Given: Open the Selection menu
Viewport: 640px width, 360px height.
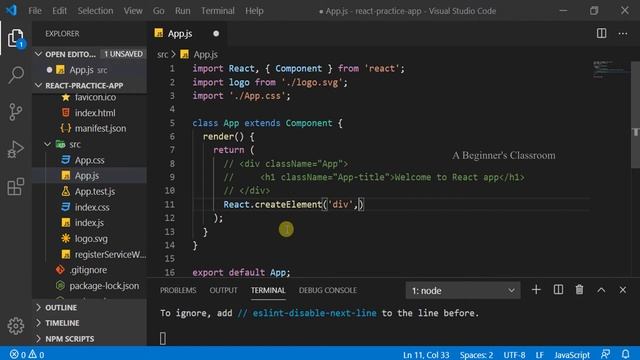Looking at the screenshot, I should pos(95,11).
